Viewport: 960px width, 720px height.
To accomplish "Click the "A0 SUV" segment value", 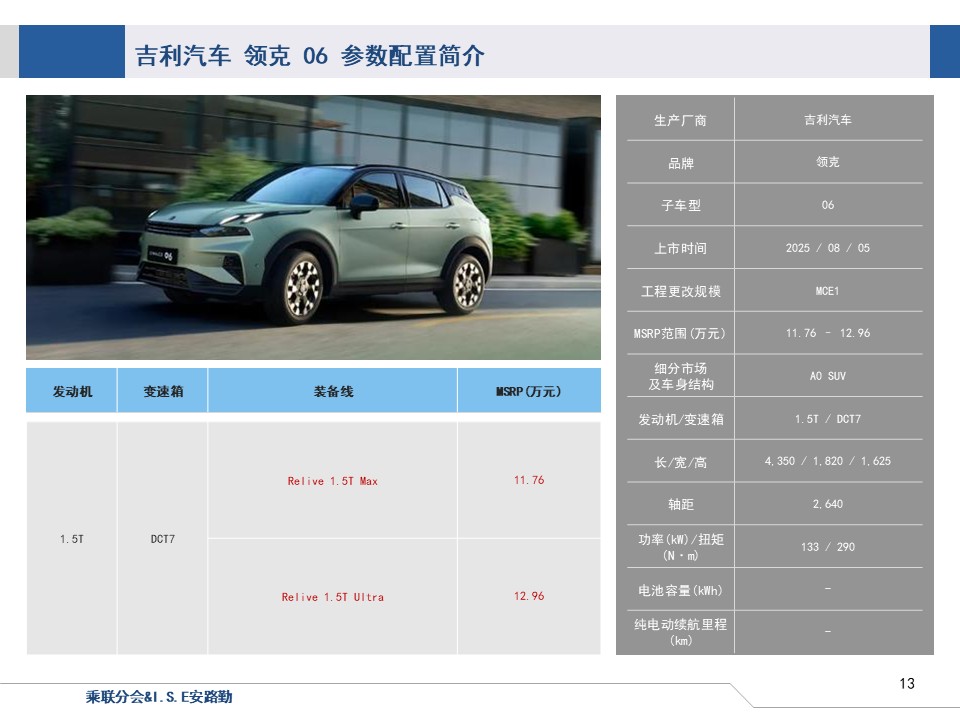I will click(828, 376).
